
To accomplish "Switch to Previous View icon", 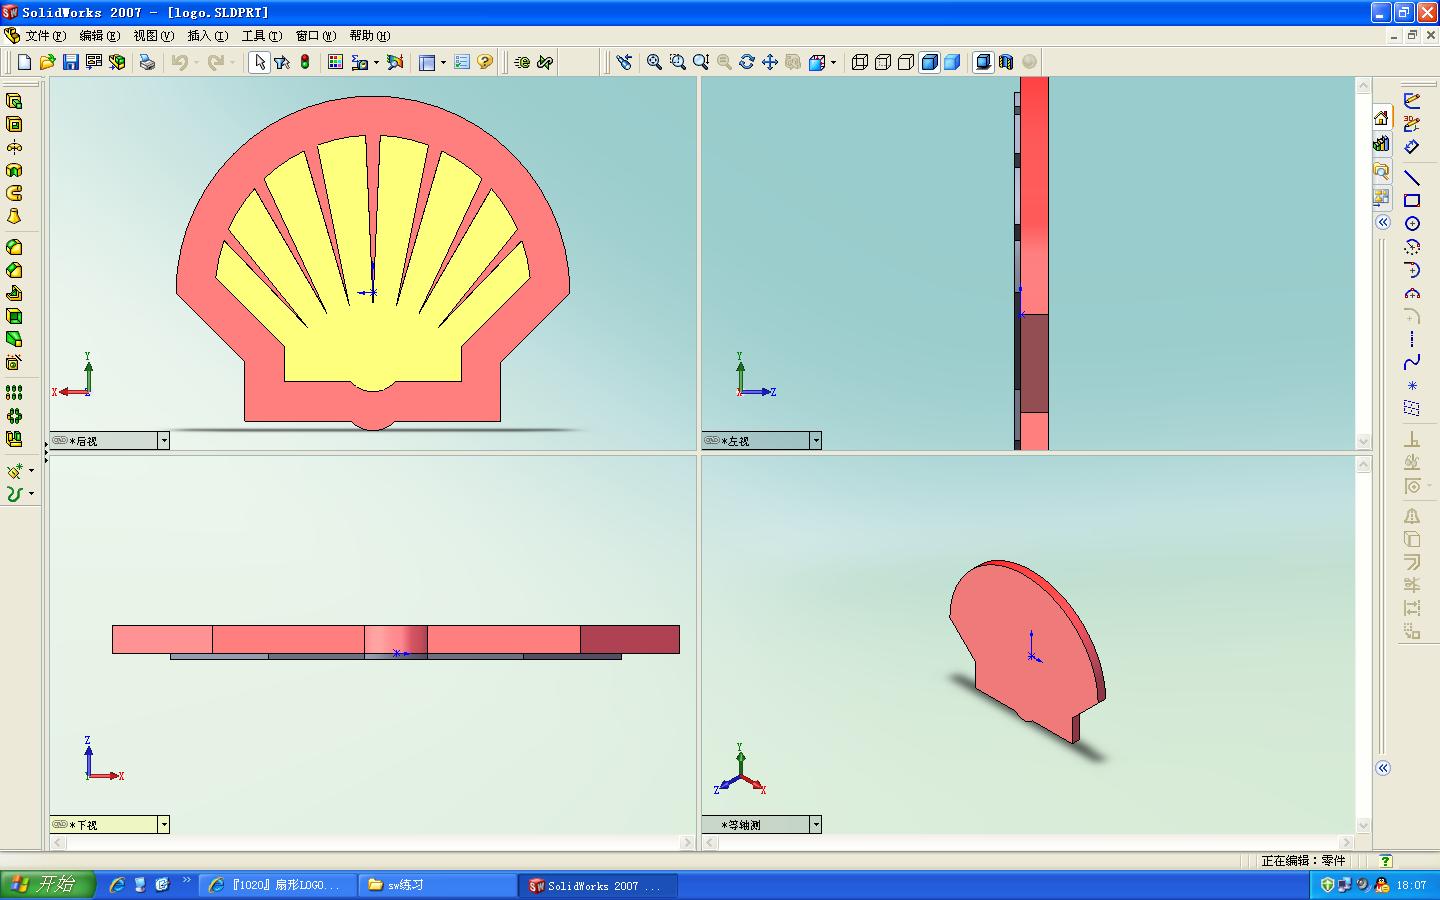I will click(x=624, y=62).
